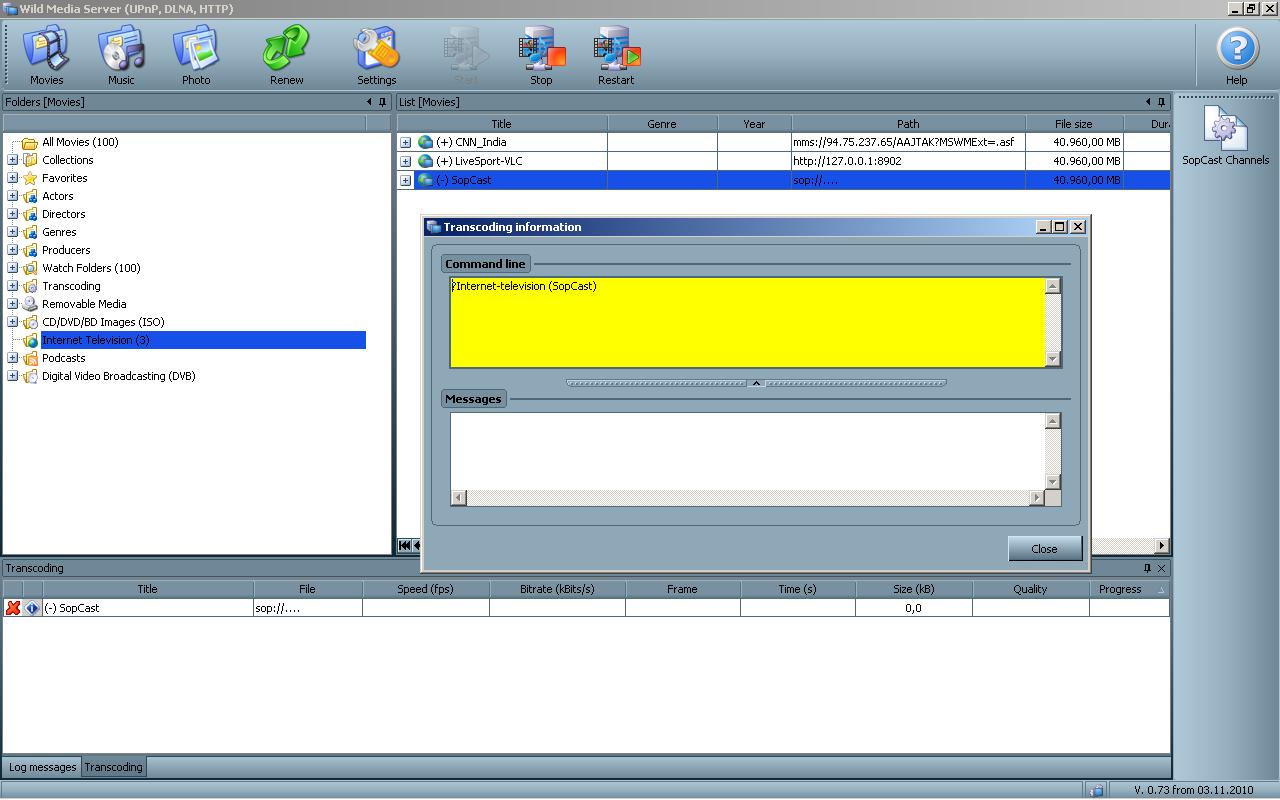Click red X cancel icon in Transcoding row
This screenshot has height=800, width=1280.
[x=13, y=608]
